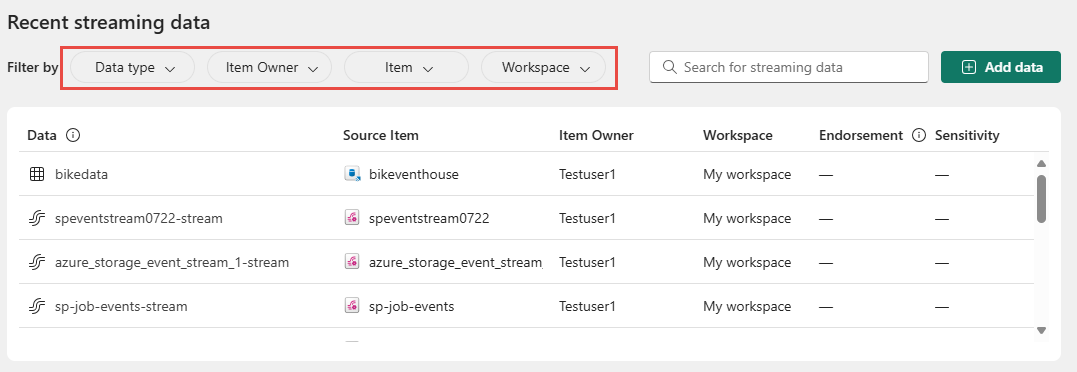This screenshot has width=1077, height=372.
Task: Open the bikedata table entry
Action: [82, 174]
